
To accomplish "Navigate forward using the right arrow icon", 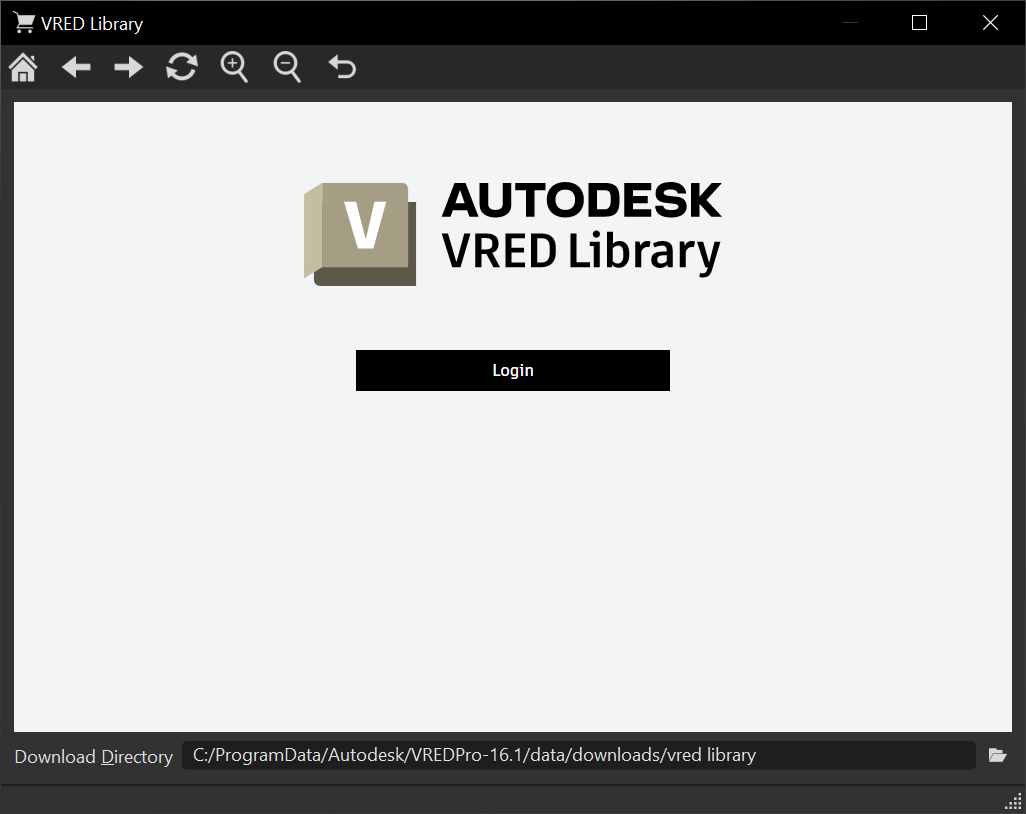I will tap(129, 67).
